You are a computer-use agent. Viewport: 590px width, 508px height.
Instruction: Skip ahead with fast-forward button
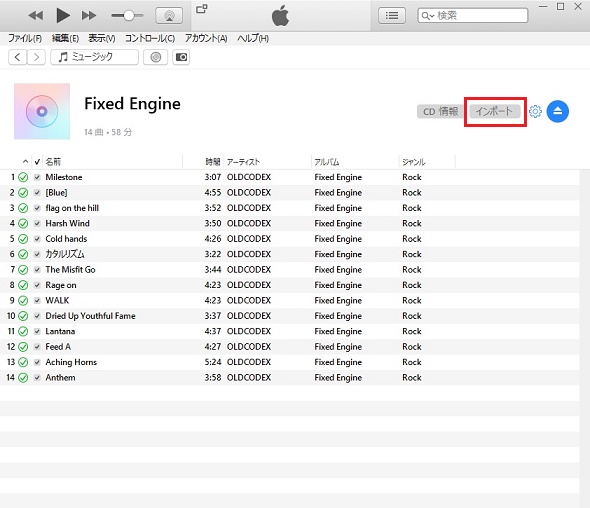89,15
